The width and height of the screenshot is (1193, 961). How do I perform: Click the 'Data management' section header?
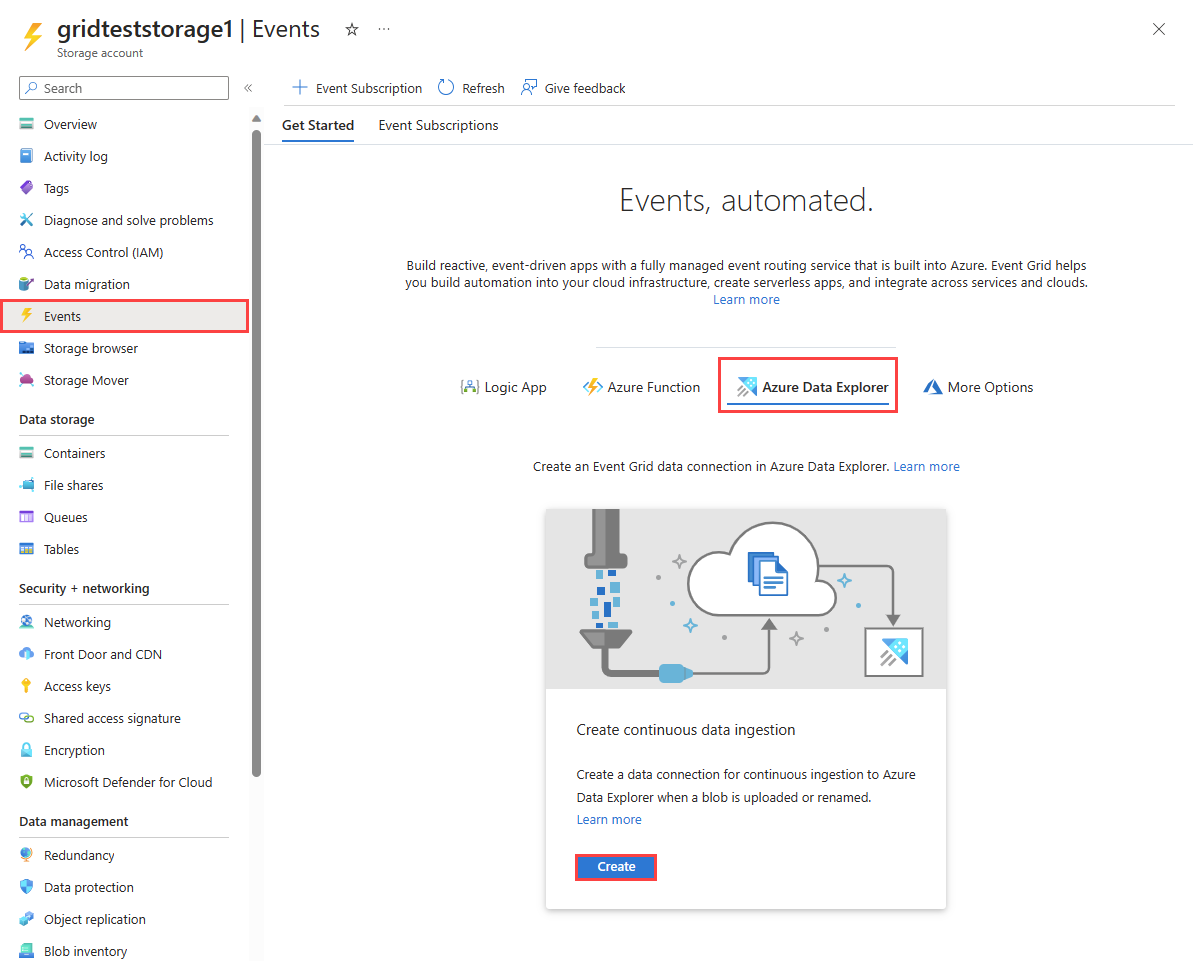click(74, 821)
